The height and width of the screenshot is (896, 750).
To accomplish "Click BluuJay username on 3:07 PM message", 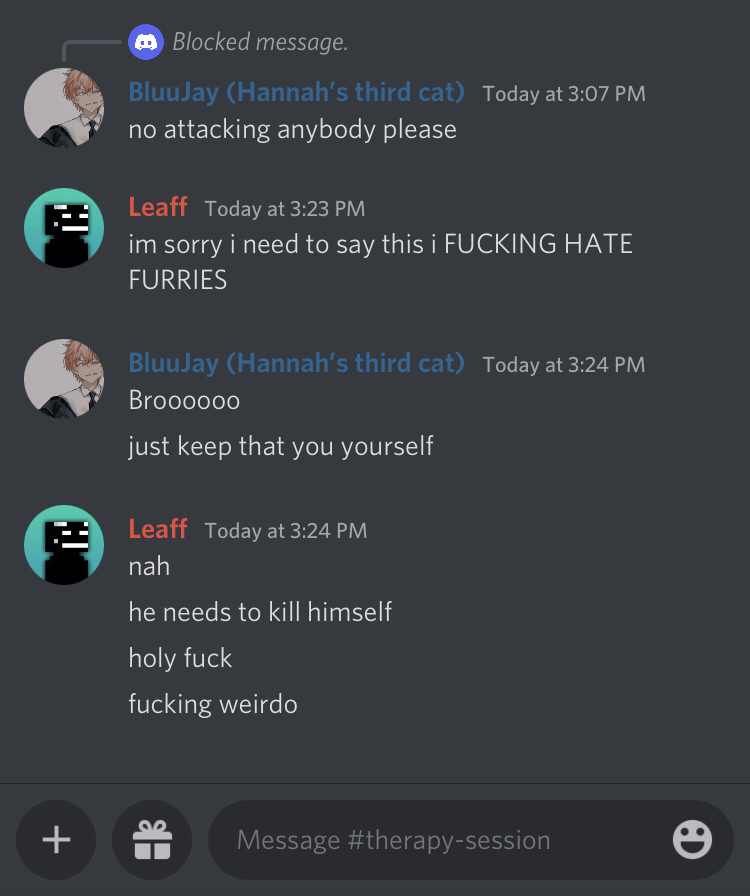I will tap(296, 92).
